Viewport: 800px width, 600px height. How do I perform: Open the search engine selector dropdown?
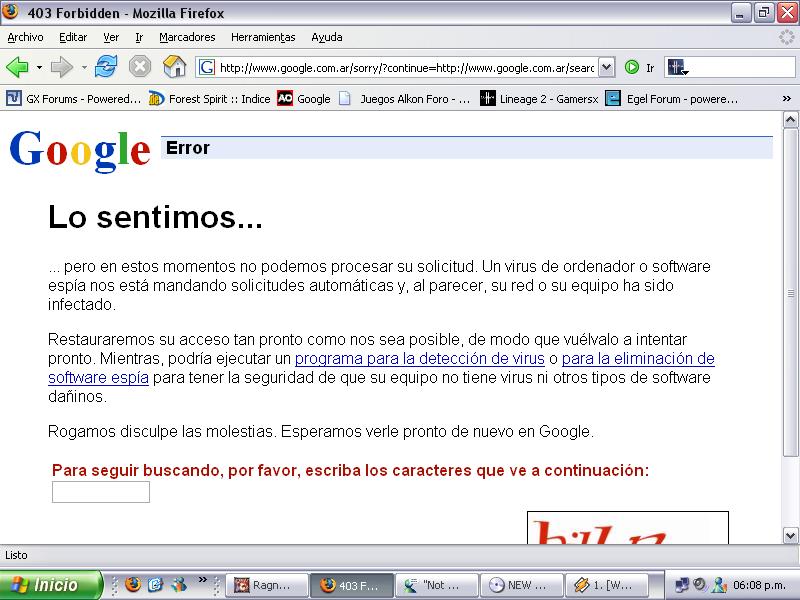tap(678, 67)
